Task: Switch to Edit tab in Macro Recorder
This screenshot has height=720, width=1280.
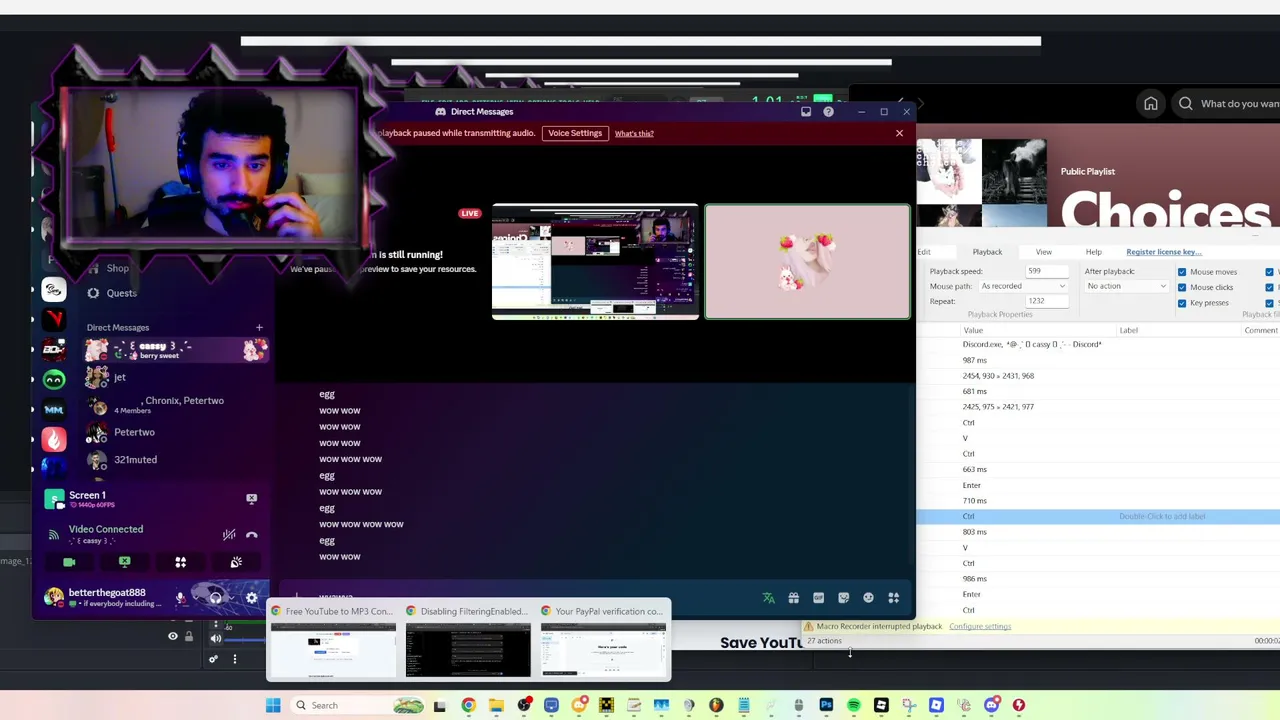Action: (924, 252)
